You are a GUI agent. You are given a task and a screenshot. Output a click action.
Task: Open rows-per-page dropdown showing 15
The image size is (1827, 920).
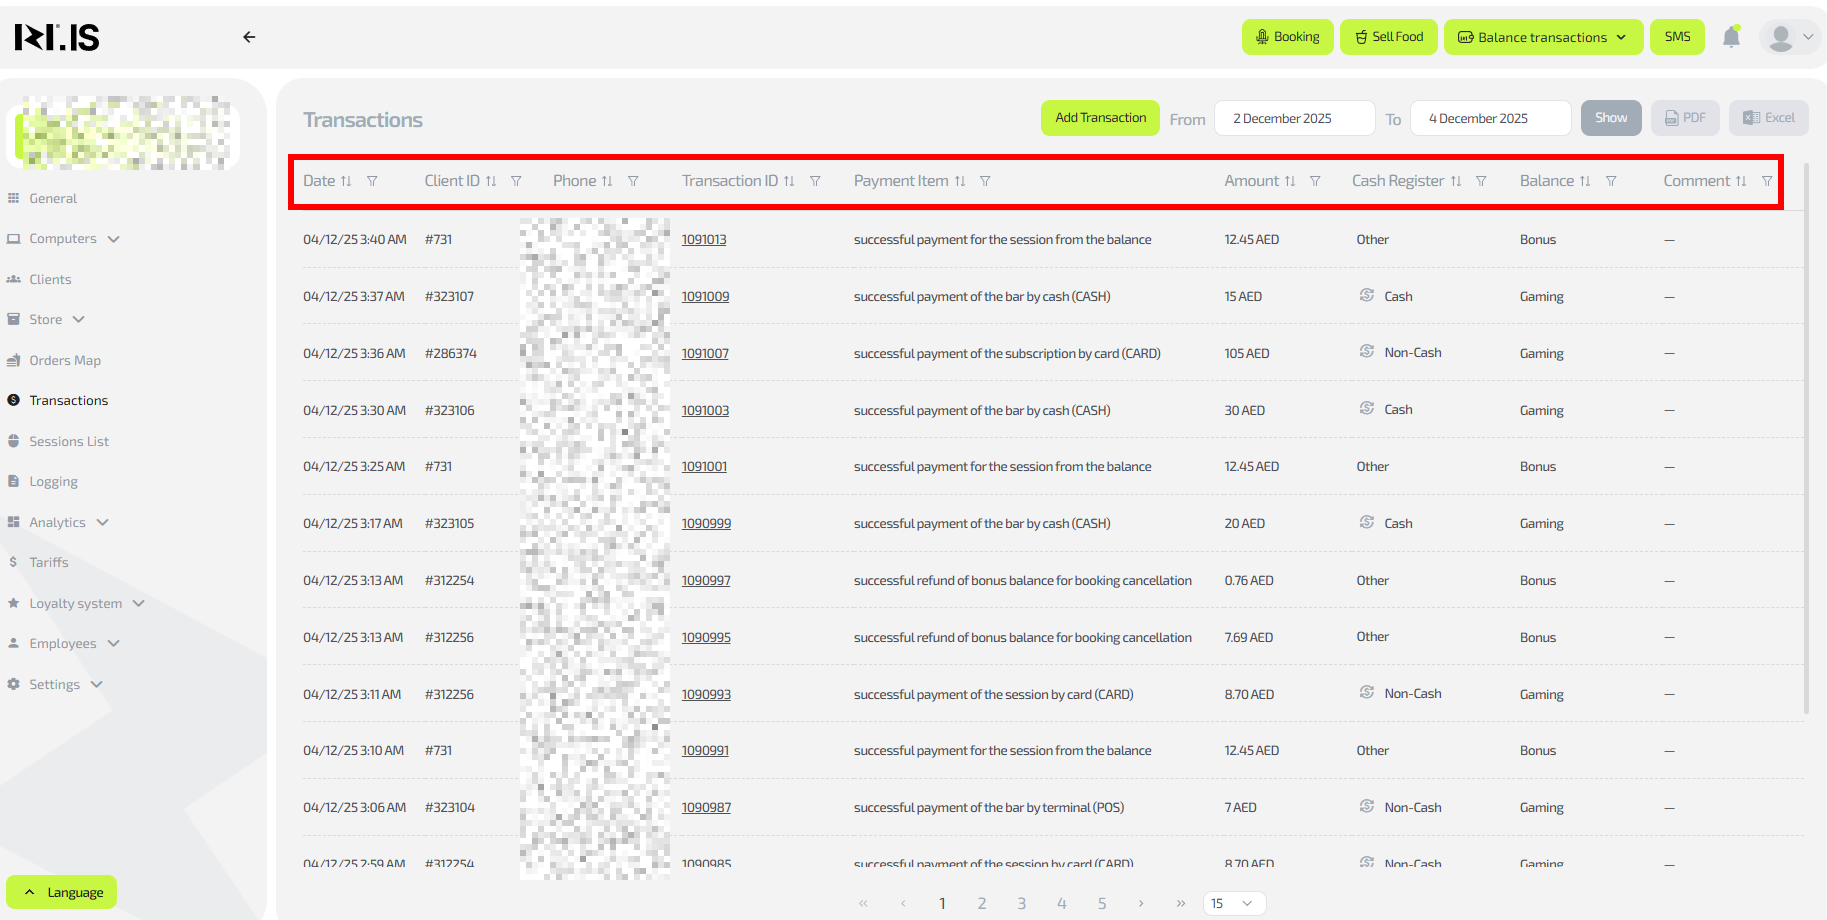click(x=1234, y=903)
